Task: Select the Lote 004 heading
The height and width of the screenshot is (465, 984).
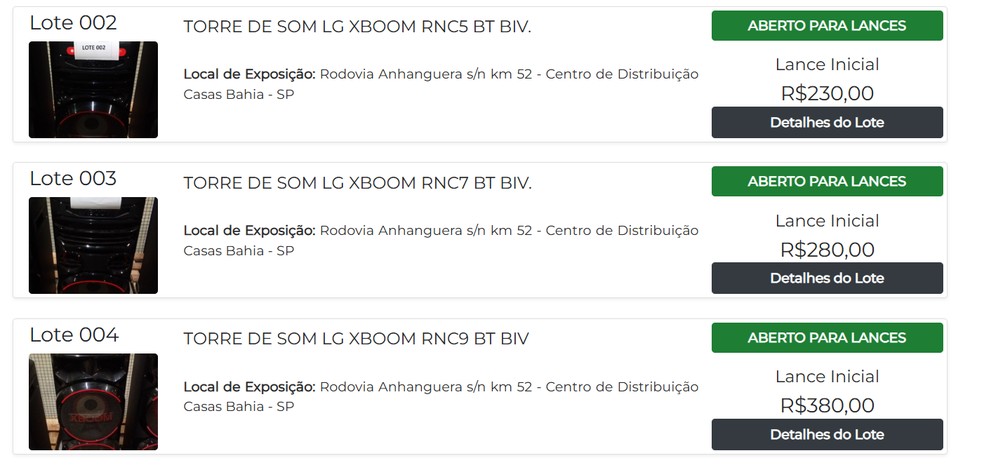Action: [74, 334]
